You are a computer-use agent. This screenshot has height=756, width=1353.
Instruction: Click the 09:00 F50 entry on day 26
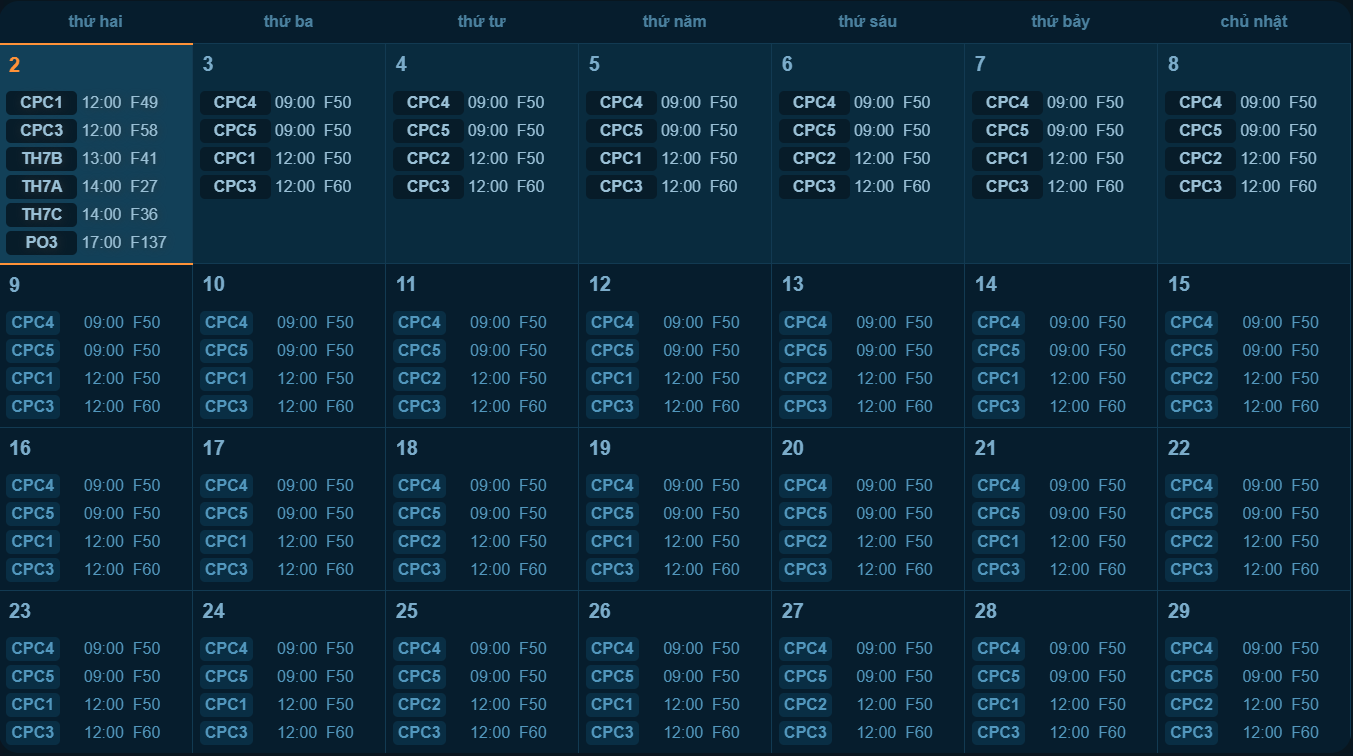coord(699,648)
